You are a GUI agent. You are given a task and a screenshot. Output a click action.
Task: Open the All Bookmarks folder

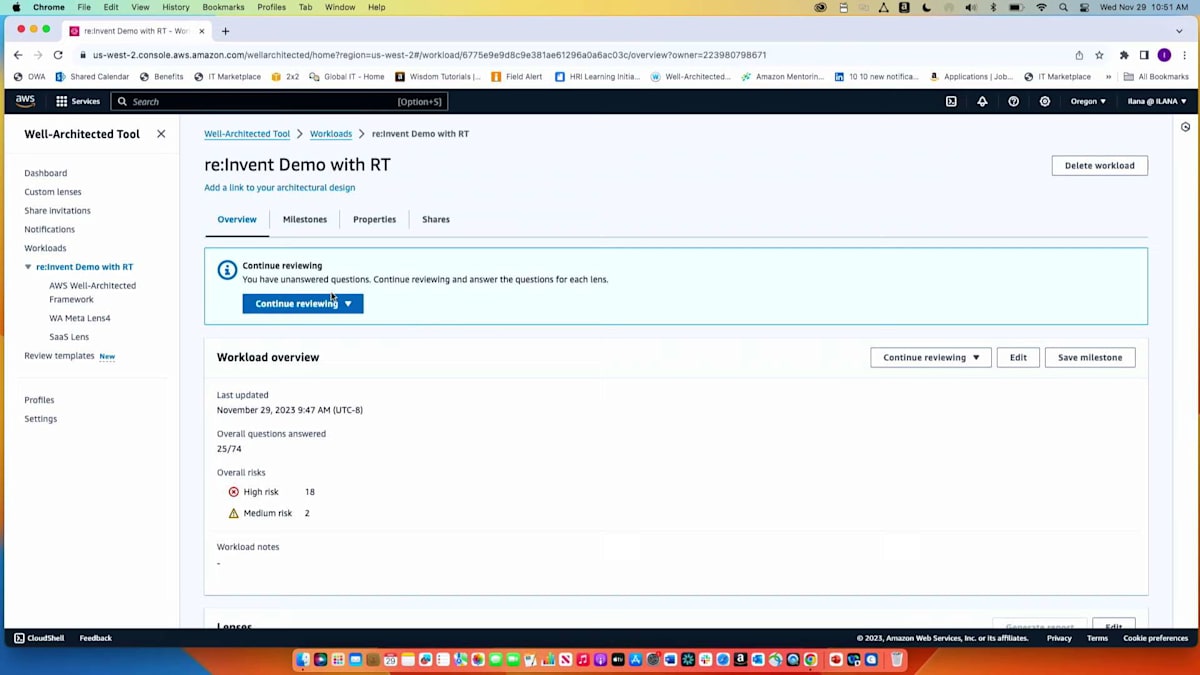pos(1156,76)
